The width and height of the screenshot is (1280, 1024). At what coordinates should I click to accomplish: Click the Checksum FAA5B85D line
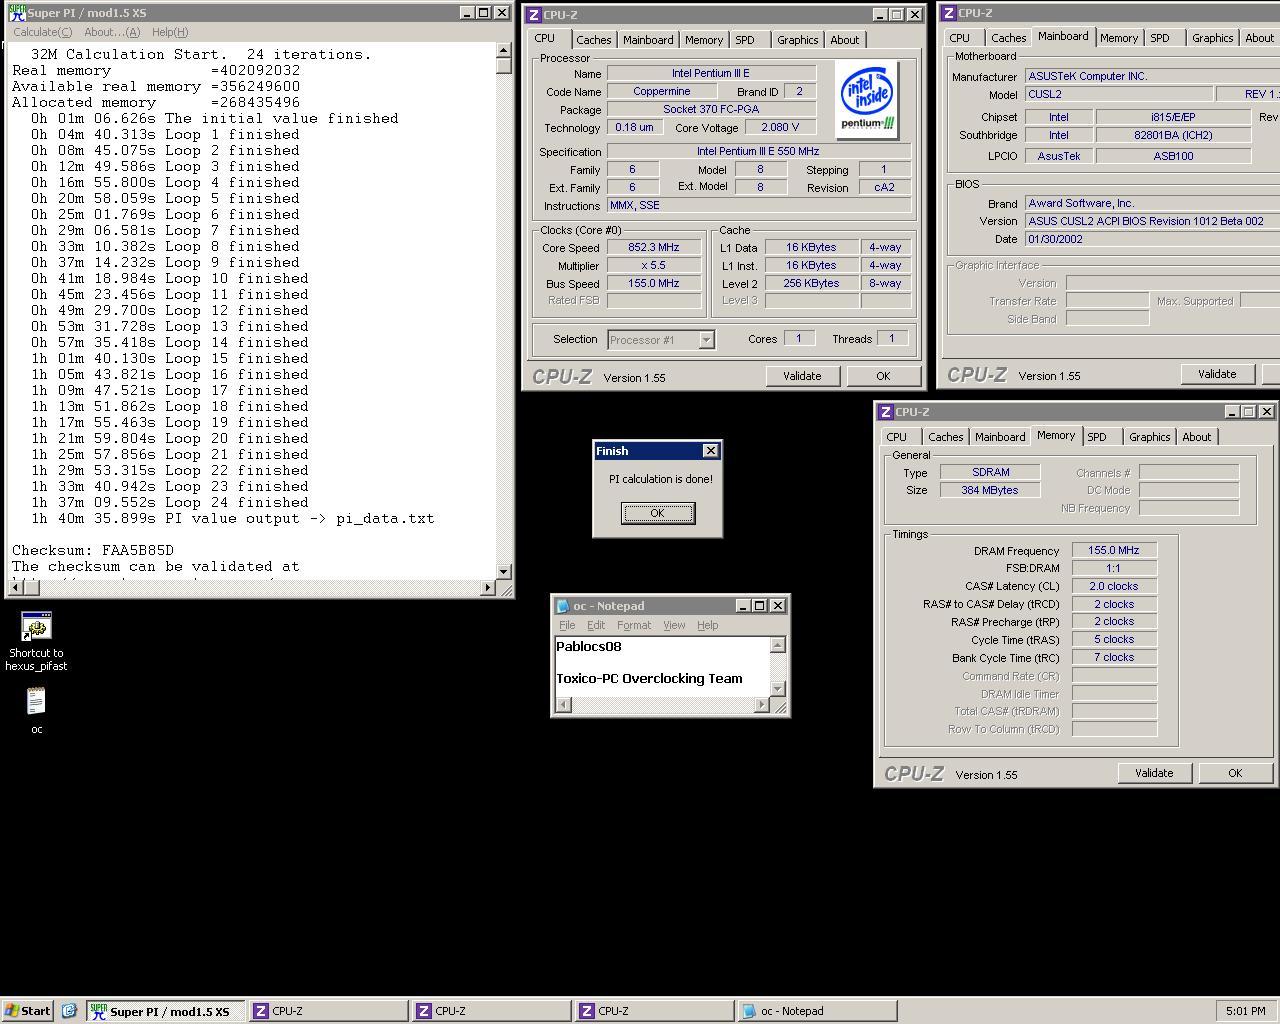click(x=93, y=550)
